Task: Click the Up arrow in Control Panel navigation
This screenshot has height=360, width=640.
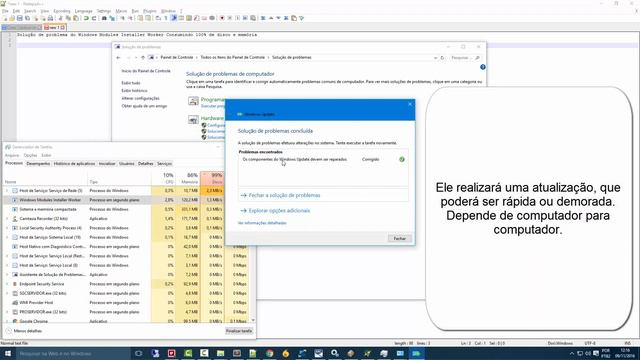Action: pyautogui.click(x=143, y=58)
